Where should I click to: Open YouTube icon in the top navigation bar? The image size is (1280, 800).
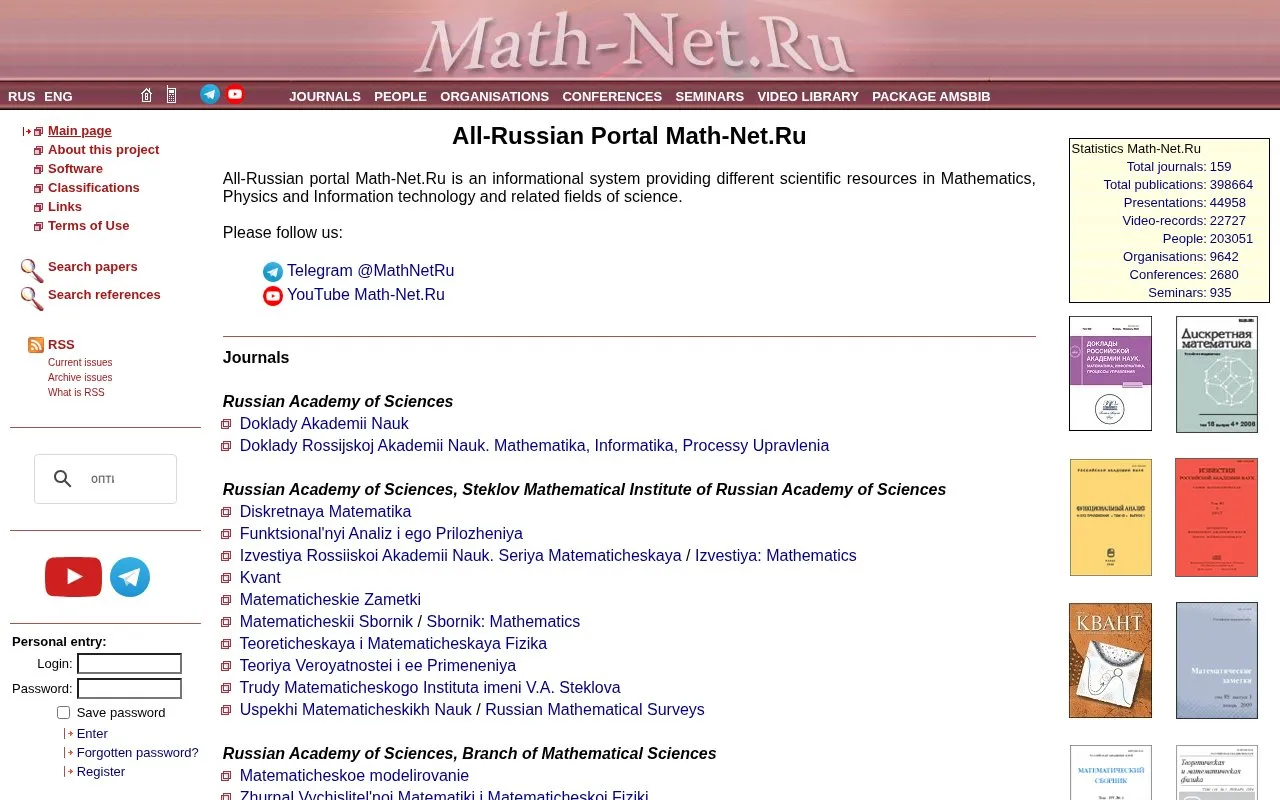click(x=235, y=94)
